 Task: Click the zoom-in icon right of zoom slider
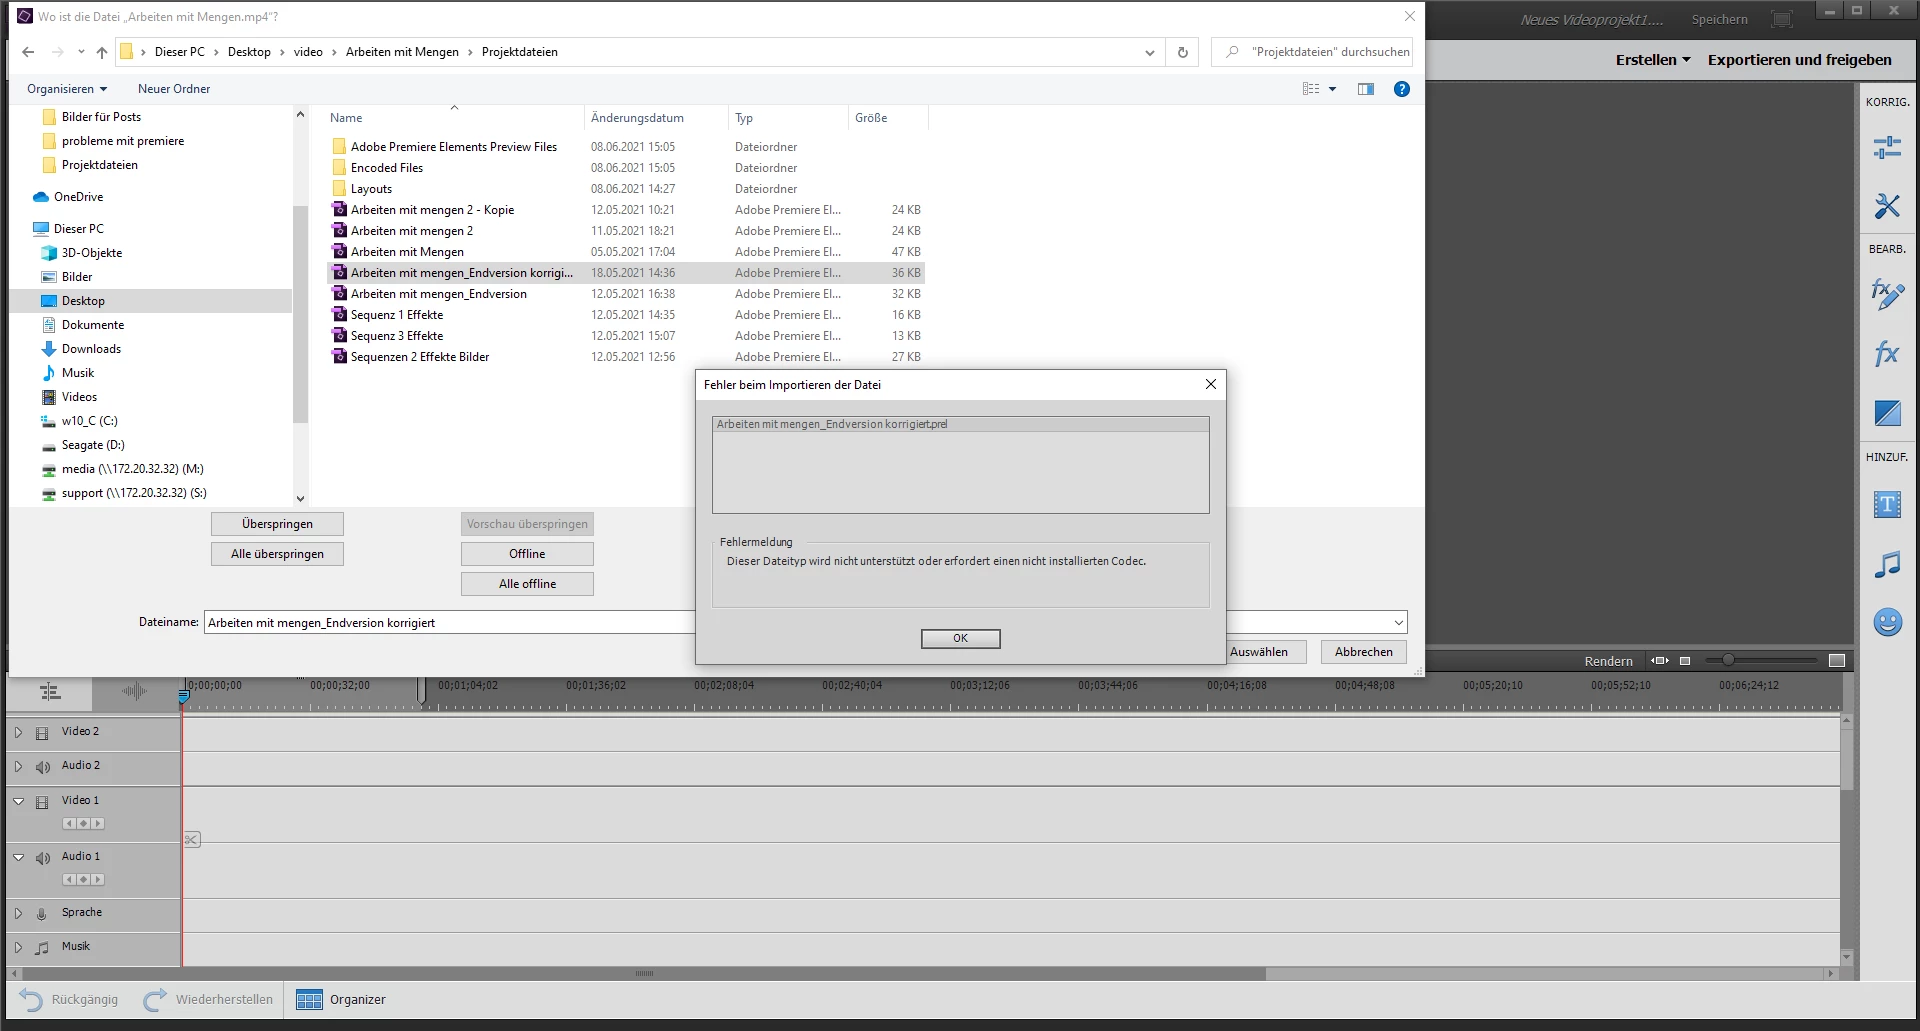tap(1837, 660)
